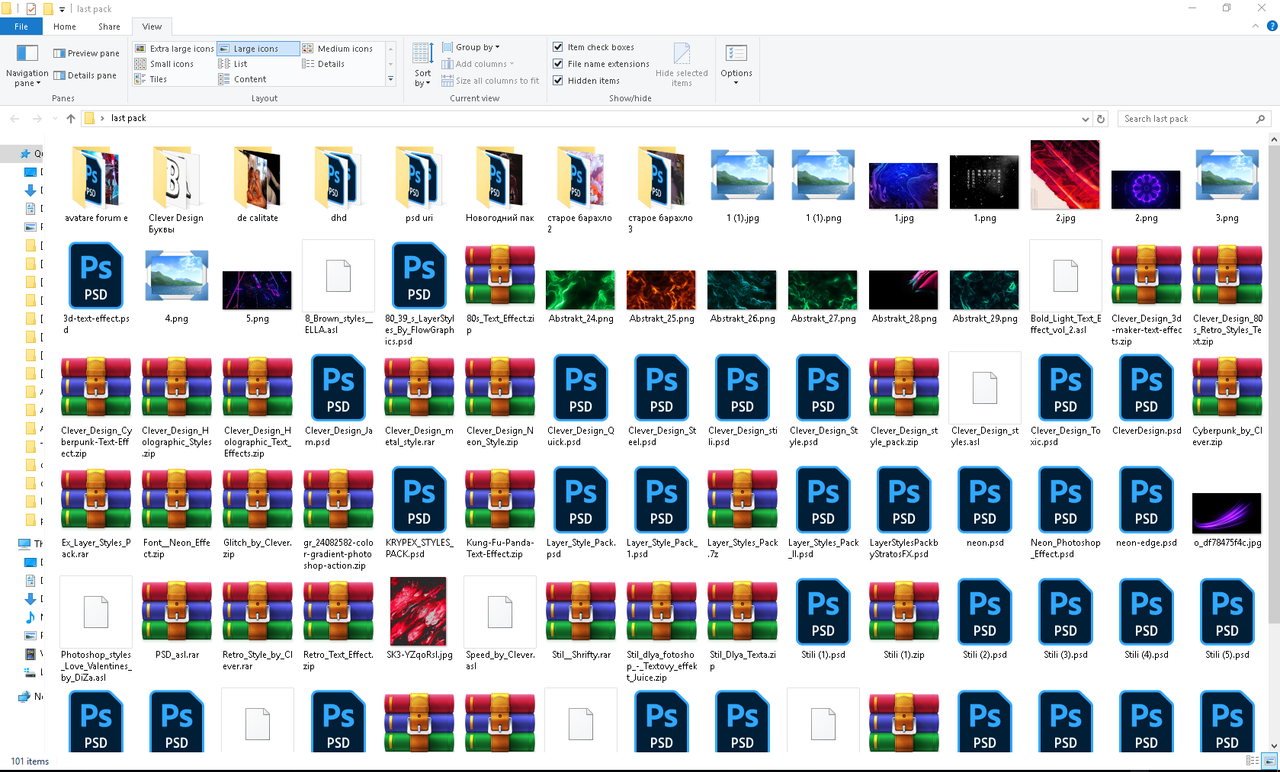The width and height of the screenshot is (1280, 772).
Task: Select the Abstrakt_25.png orange thumbnail
Action: 661,297
